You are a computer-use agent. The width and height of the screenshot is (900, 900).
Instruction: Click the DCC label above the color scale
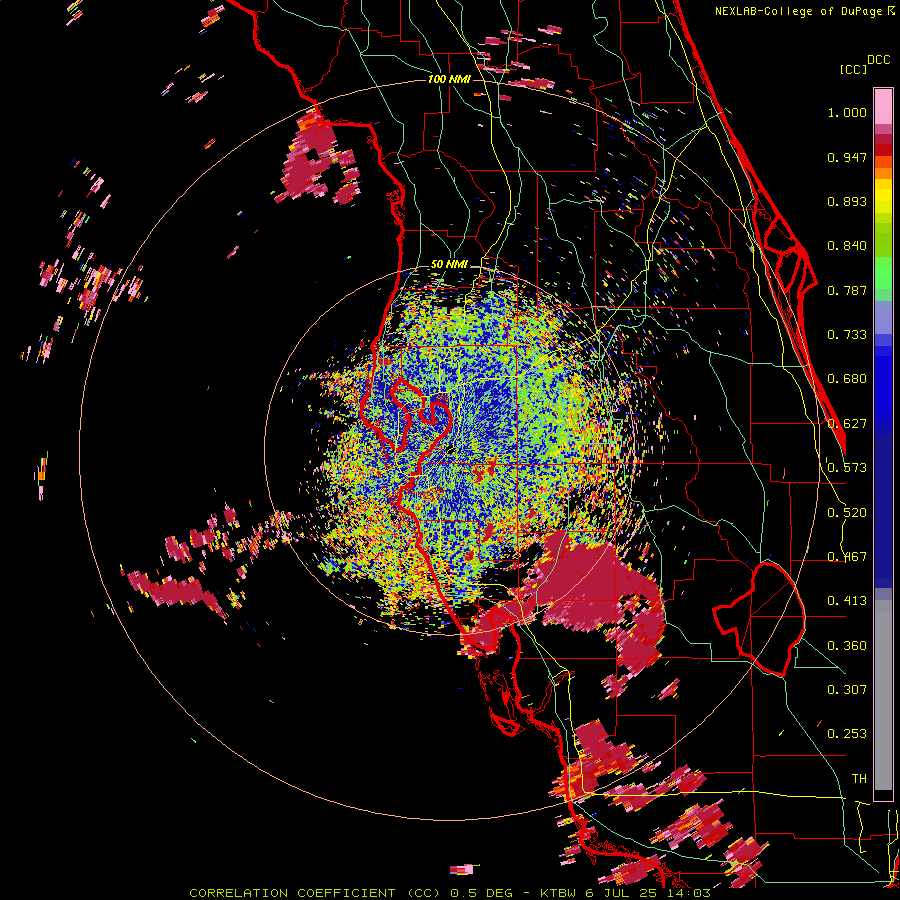(879, 60)
